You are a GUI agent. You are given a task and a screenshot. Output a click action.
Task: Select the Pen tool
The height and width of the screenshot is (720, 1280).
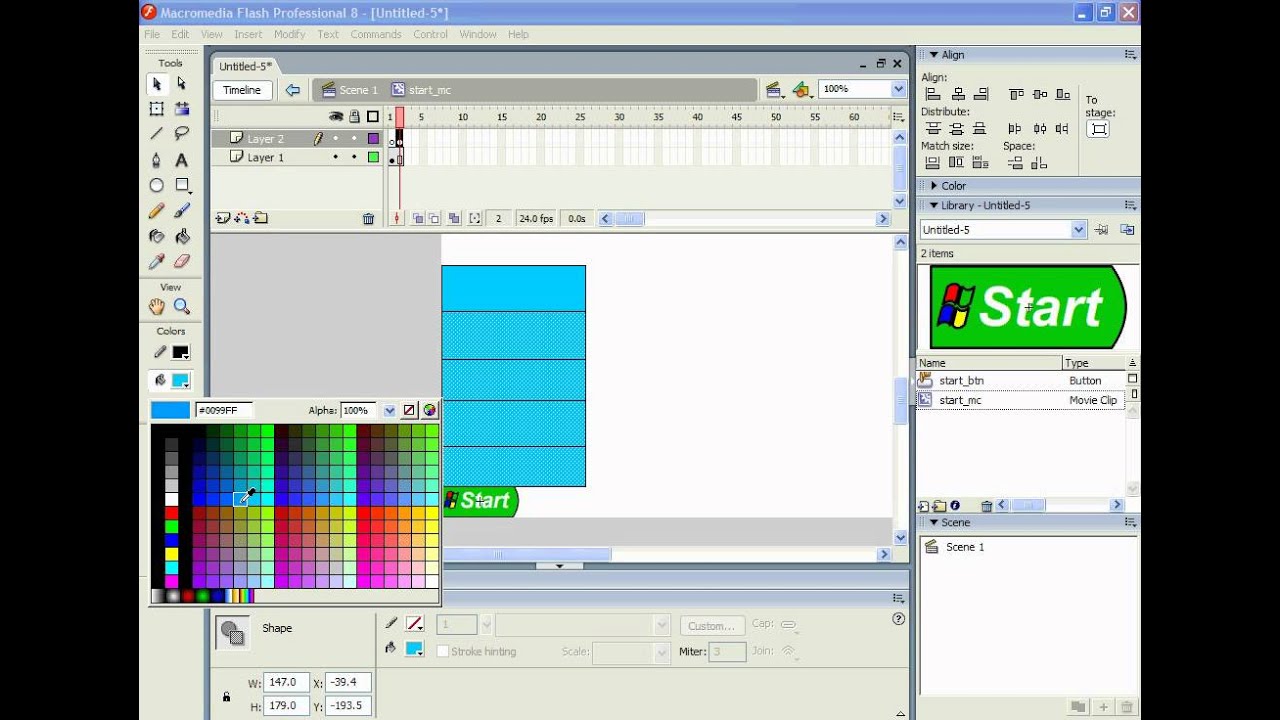[x=157, y=160]
